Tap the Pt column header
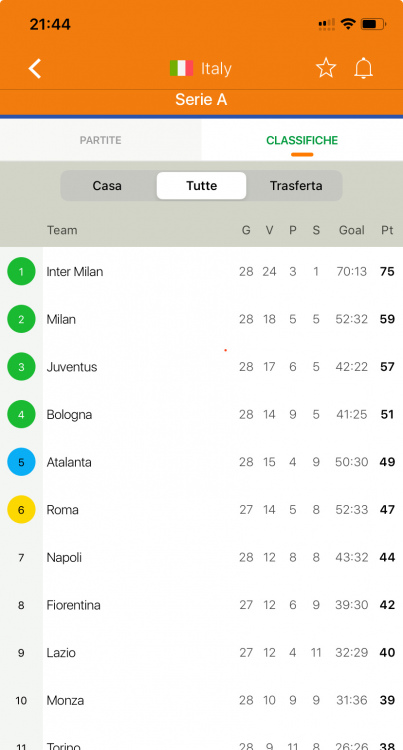 click(x=387, y=230)
